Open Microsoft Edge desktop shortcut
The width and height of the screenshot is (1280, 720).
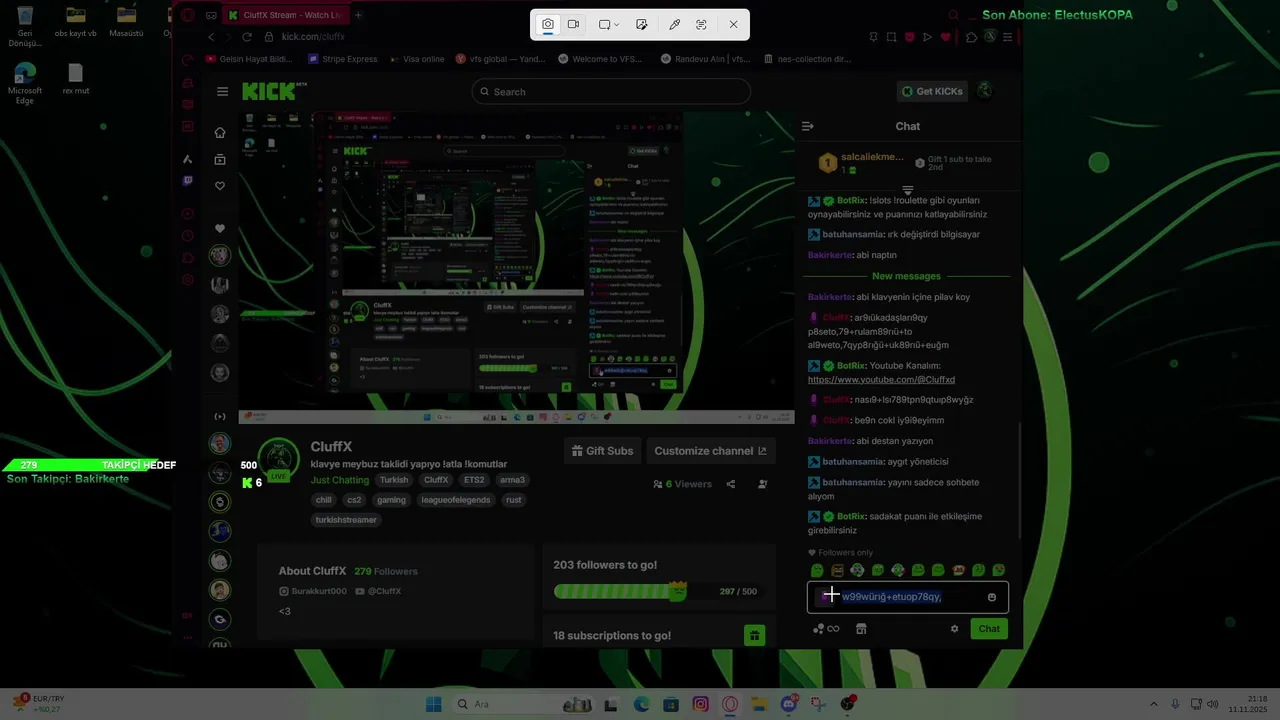[25, 84]
